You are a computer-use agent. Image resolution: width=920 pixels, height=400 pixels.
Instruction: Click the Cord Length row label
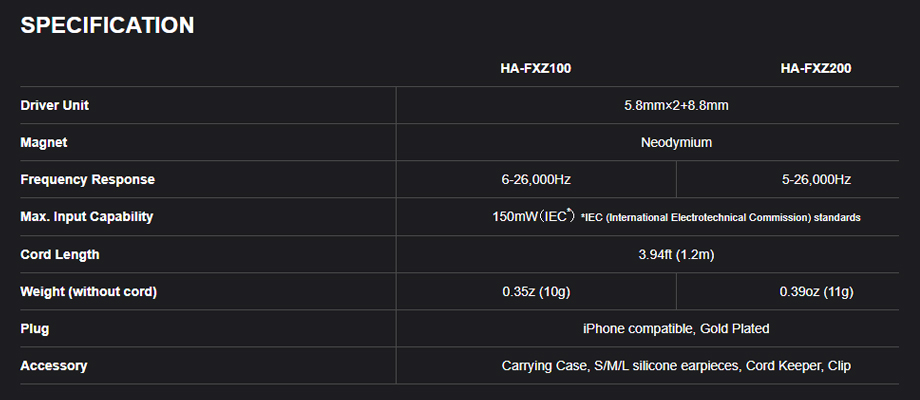pos(60,255)
